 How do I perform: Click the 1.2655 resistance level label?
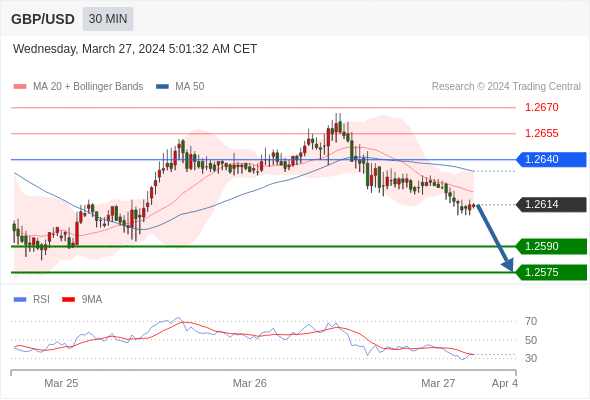(541, 133)
